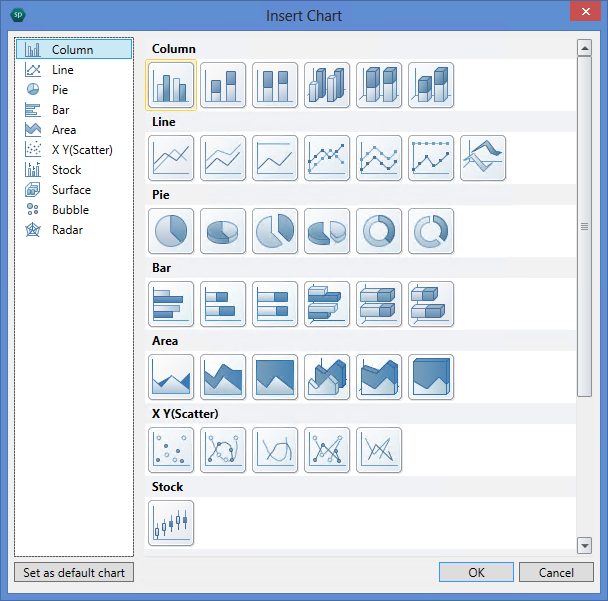Choose the 3-D stacked column chart
Image resolution: width=608 pixels, height=601 pixels.
point(431,85)
